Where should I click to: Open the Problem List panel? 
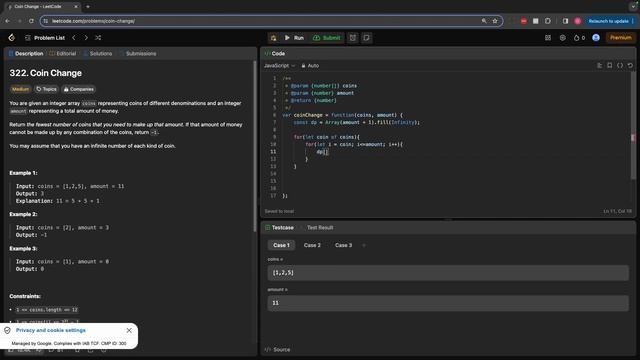pos(45,38)
